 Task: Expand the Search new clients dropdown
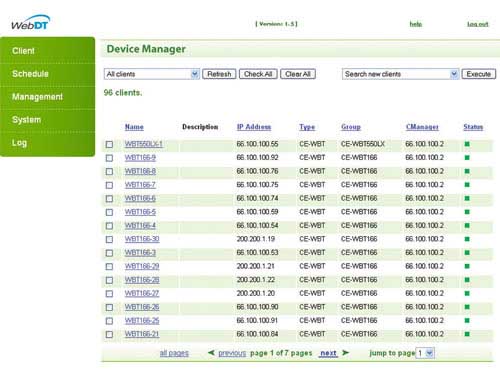pos(400,74)
